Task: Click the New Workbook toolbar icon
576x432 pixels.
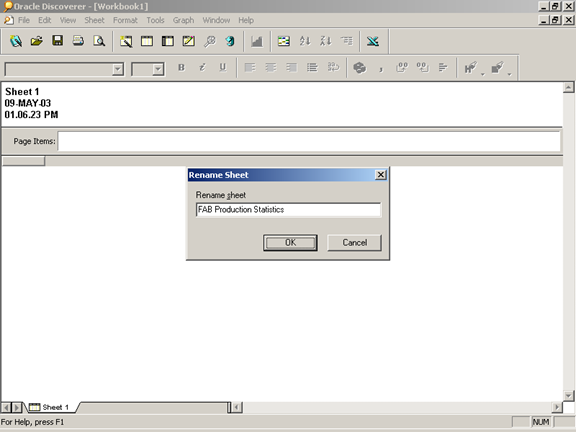Action: 16,41
